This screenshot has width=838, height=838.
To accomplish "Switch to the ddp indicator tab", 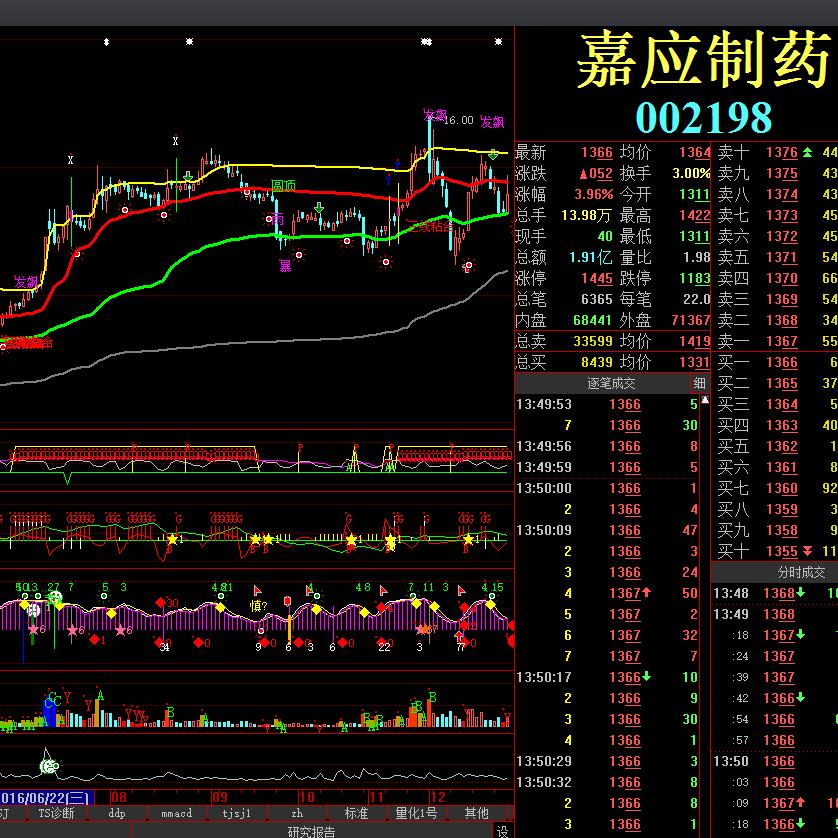I will pos(117,813).
